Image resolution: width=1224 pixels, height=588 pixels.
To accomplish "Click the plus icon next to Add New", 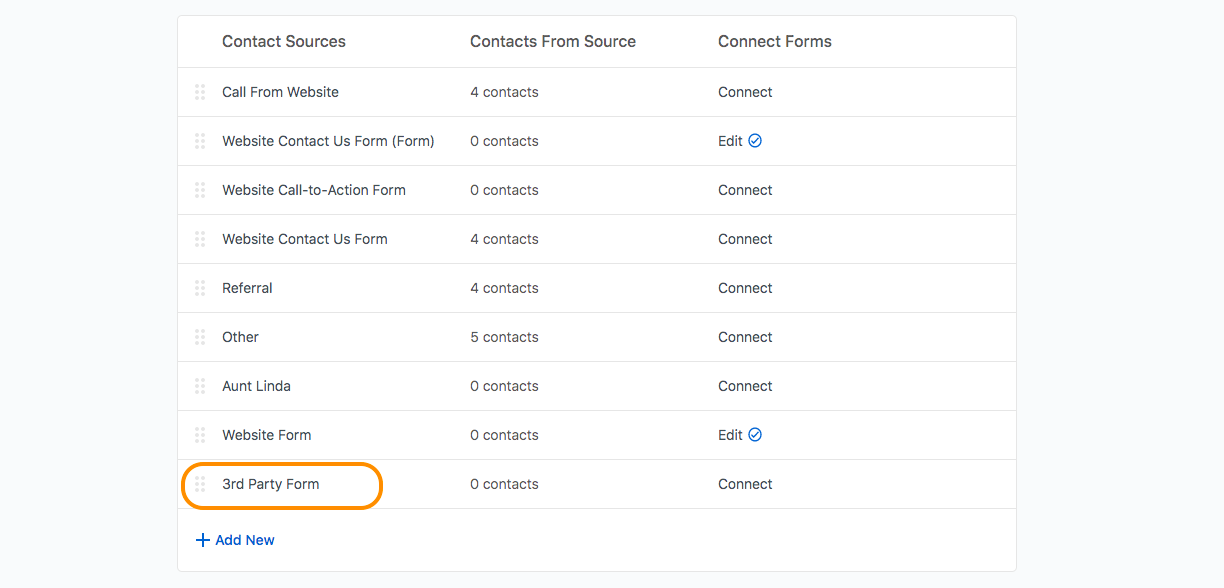I will (x=203, y=540).
